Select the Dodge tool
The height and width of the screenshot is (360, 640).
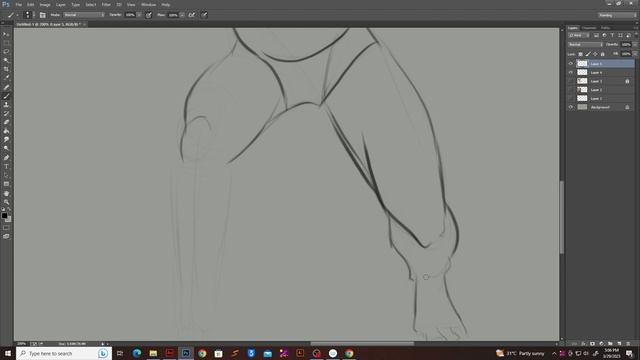point(6,148)
